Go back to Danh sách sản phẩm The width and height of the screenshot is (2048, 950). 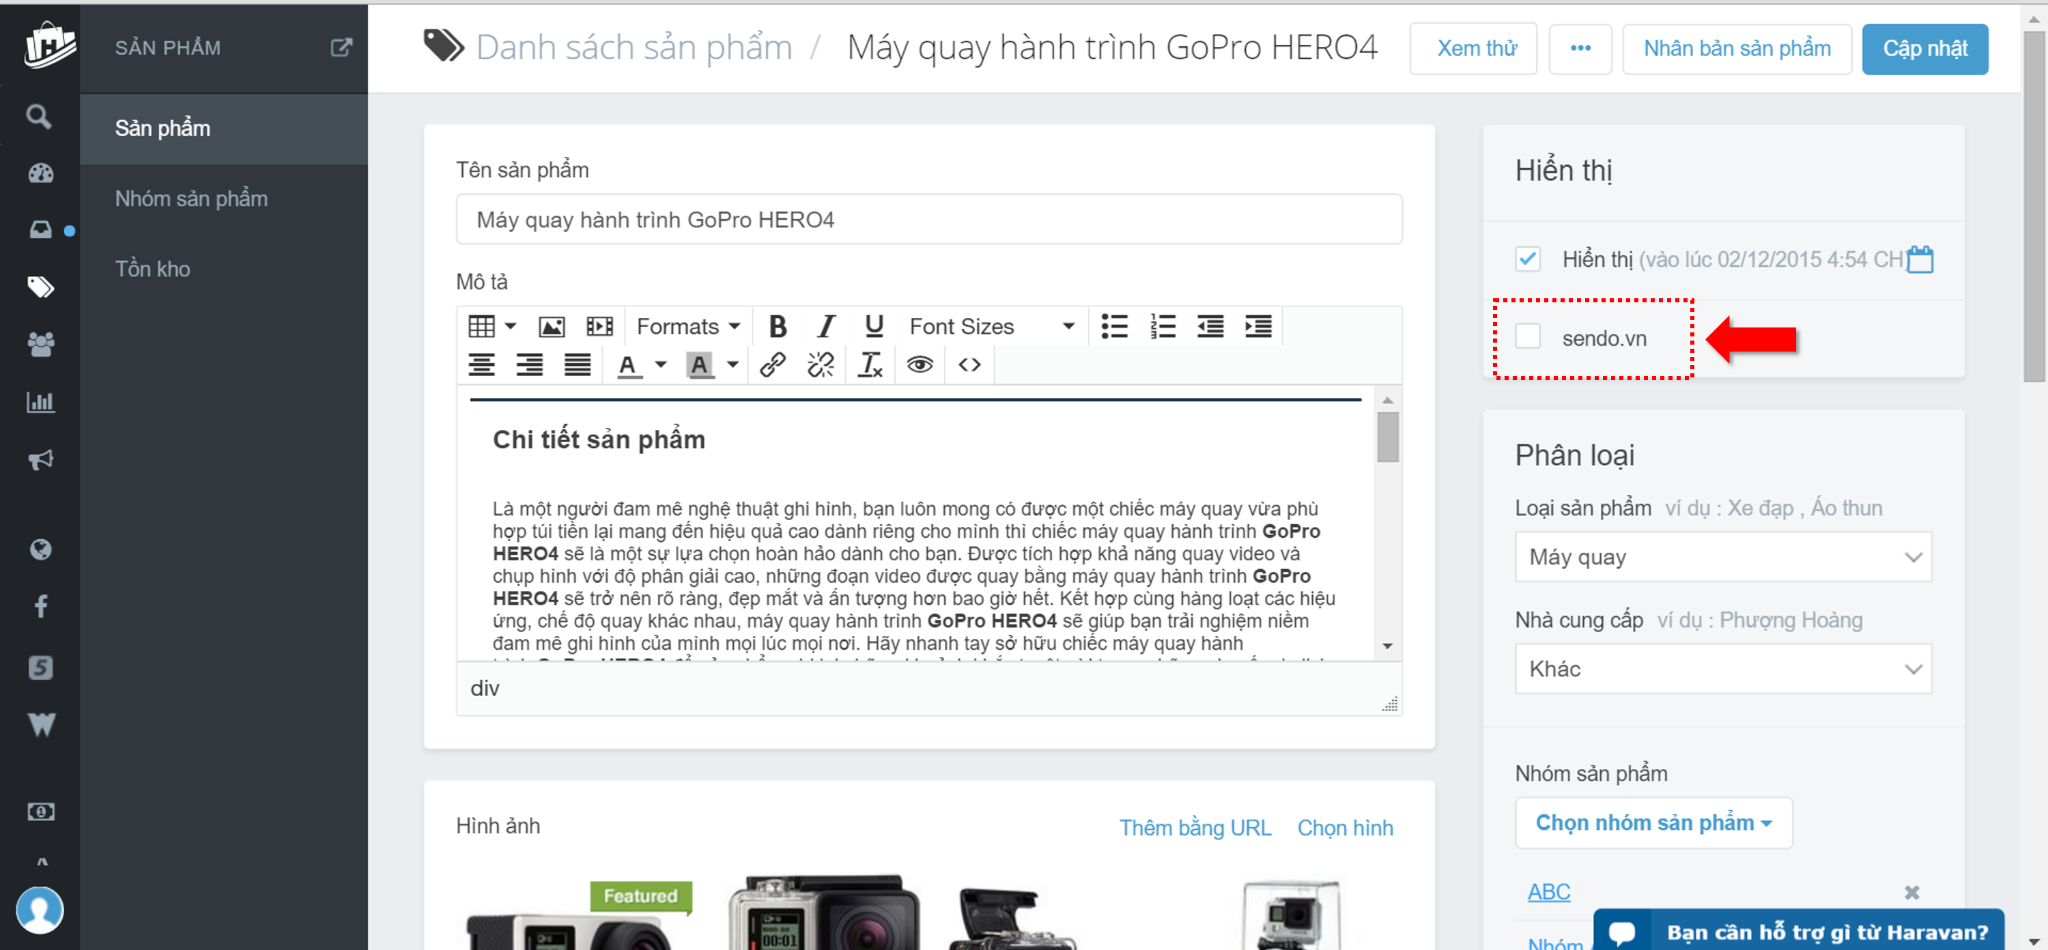point(634,47)
